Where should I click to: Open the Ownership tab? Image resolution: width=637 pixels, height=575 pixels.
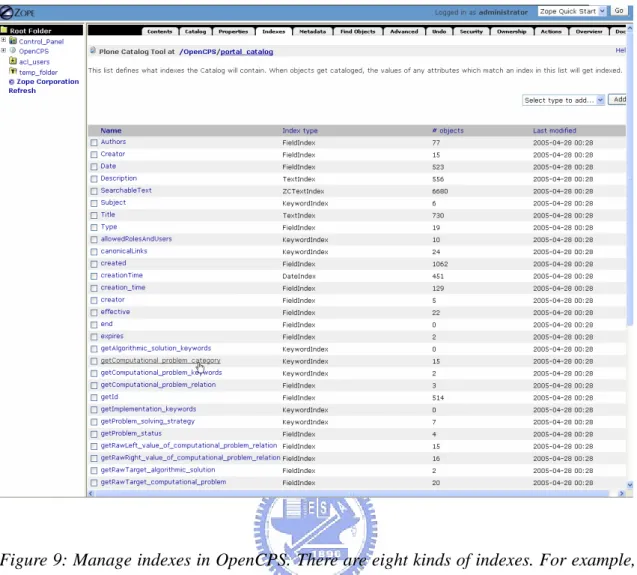pos(511,31)
